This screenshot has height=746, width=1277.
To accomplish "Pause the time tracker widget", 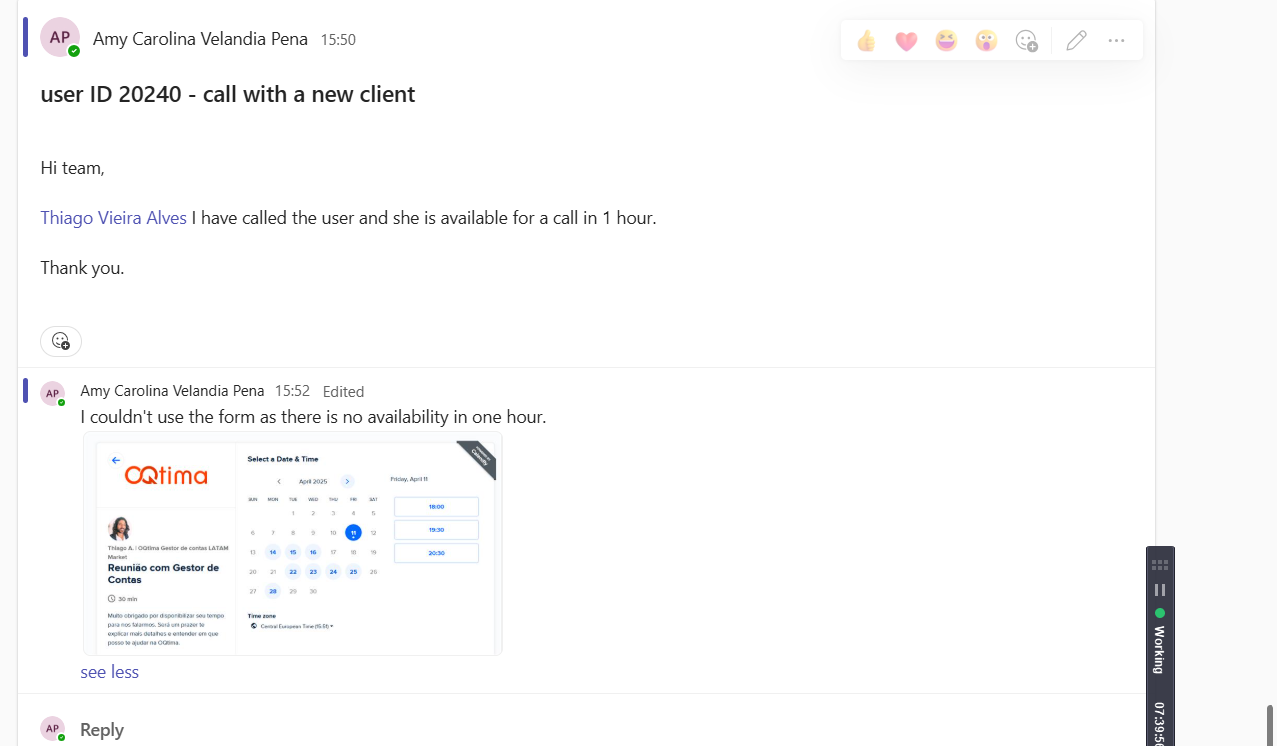I will tap(1160, 590).
